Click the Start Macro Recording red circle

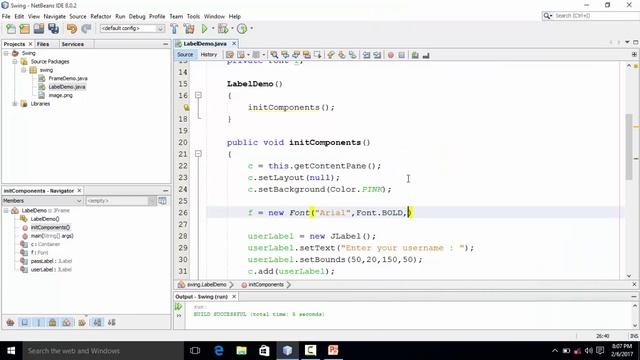pos(391,55)
